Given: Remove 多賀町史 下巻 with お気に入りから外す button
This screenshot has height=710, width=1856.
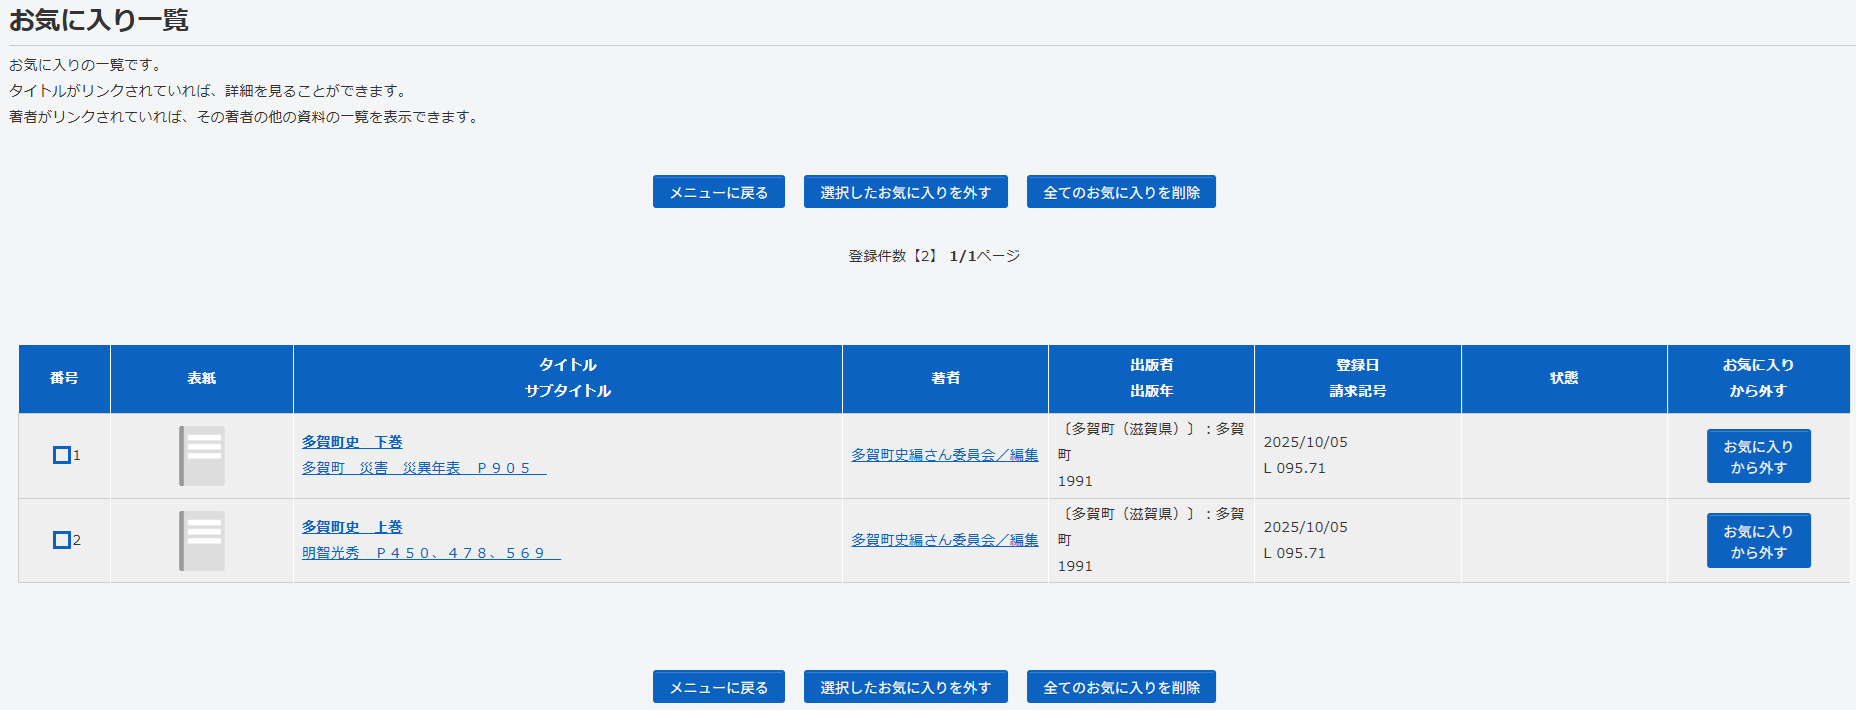Looking at the screenshot, I should (x=1758, y=456).
